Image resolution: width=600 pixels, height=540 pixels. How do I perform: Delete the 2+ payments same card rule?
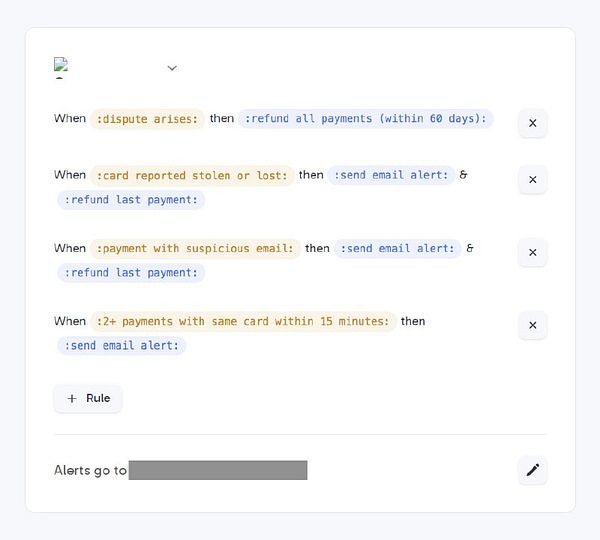point(532,325)
